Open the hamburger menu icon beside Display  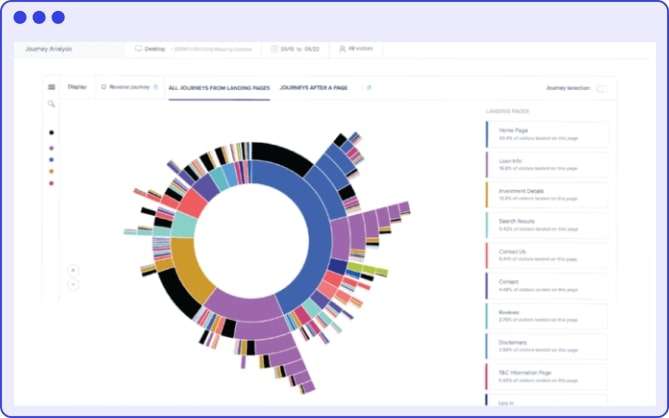52,88
